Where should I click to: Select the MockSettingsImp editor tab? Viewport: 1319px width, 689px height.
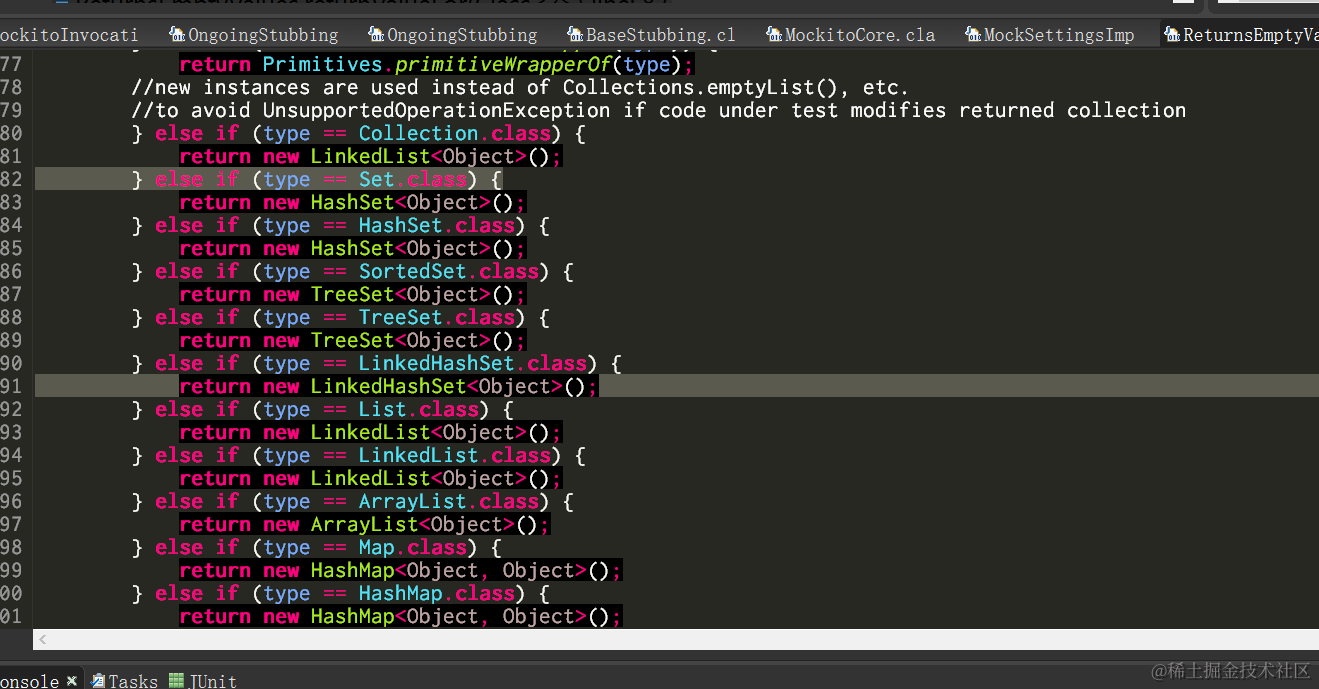click(1049, 35)
